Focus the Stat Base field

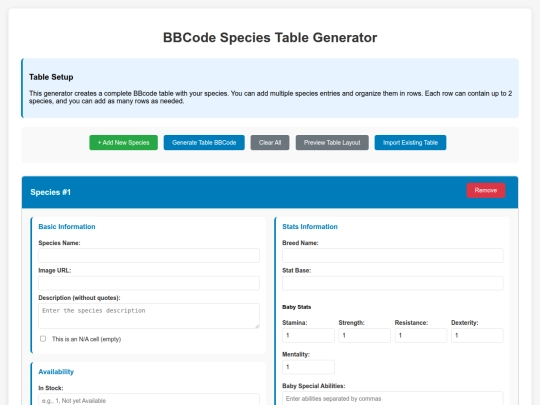point(393,283)
